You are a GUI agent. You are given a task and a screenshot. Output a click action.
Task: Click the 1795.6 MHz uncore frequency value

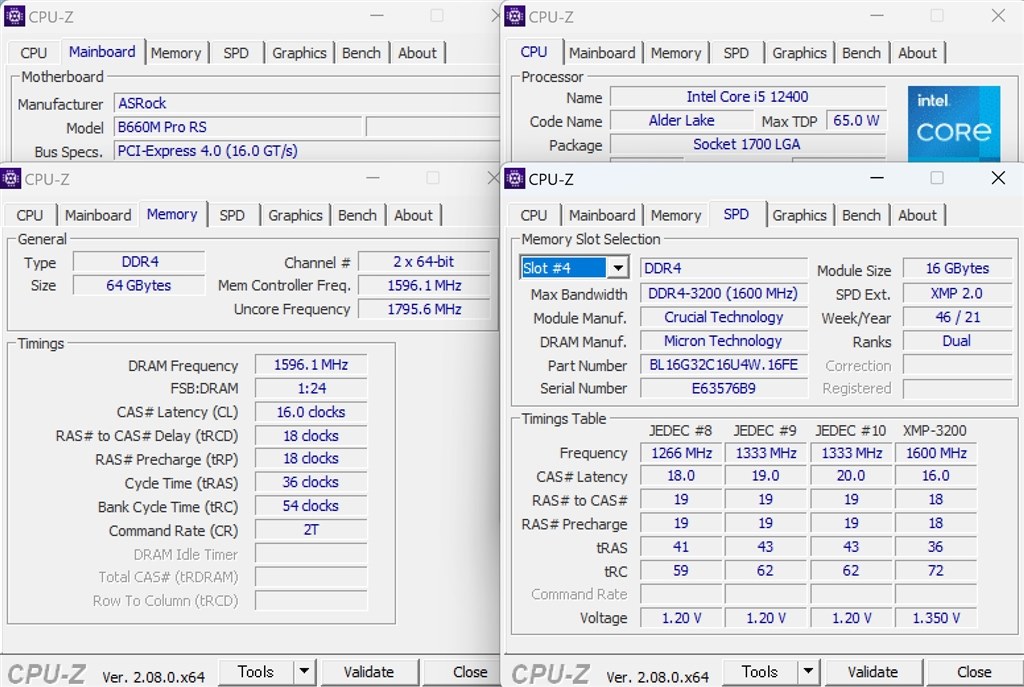(424, 309)
